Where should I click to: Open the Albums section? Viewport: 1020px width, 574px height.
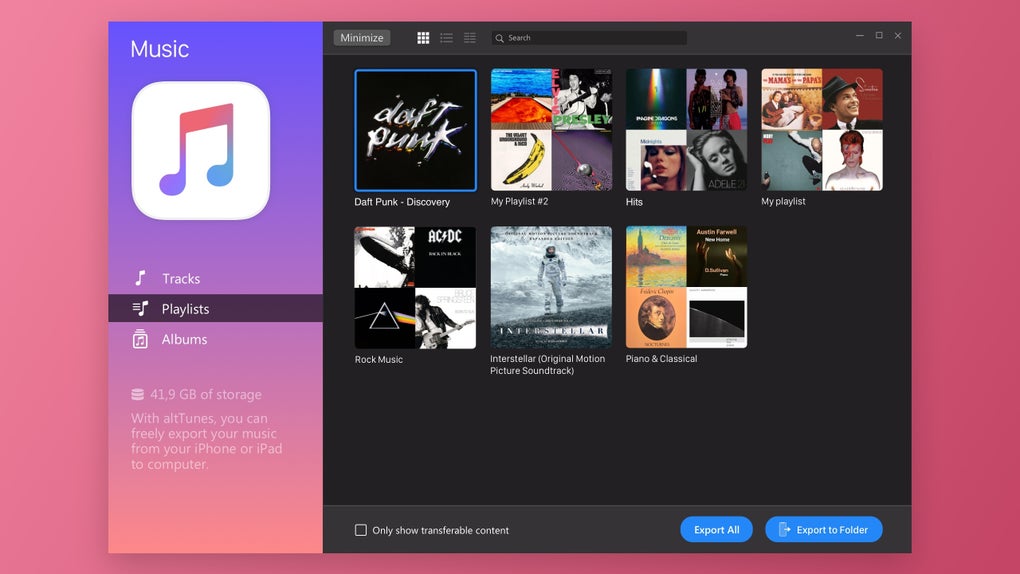[x=215, y=339]
